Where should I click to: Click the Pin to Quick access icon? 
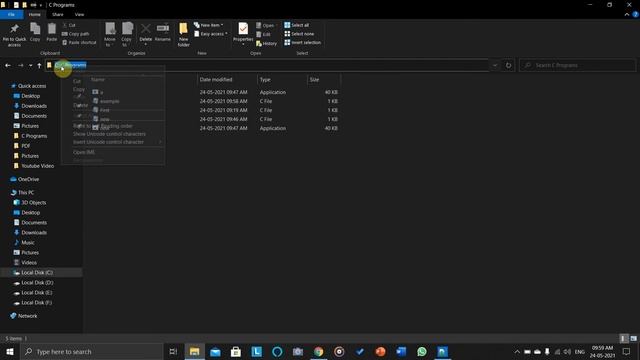point(14,29)
